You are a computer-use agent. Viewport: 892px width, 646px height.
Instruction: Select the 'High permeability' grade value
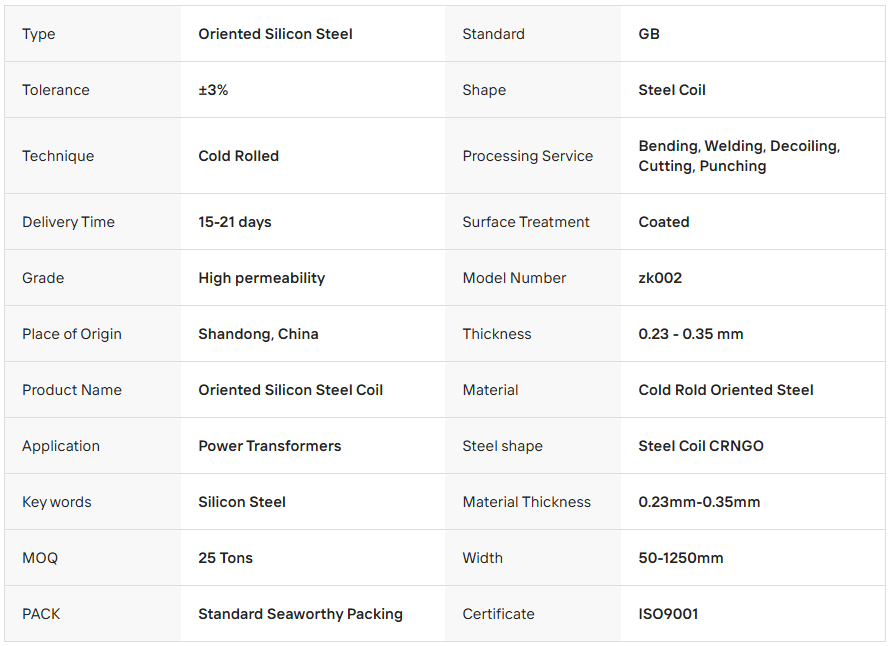261,278
